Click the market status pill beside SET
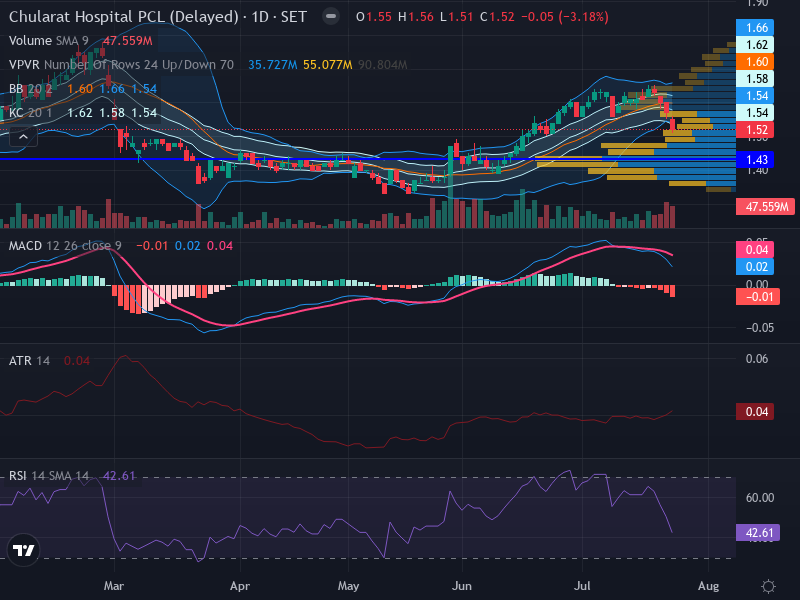Image resolution: width=800 pixels, height=600 pixels. click(331, 17)
